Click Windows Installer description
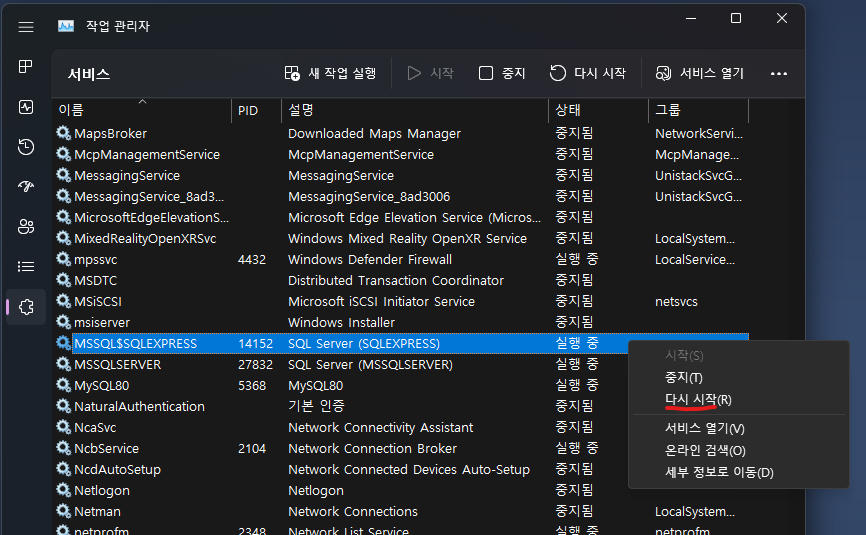This screenshot has width=866, height=535. [x=341, y=322]
